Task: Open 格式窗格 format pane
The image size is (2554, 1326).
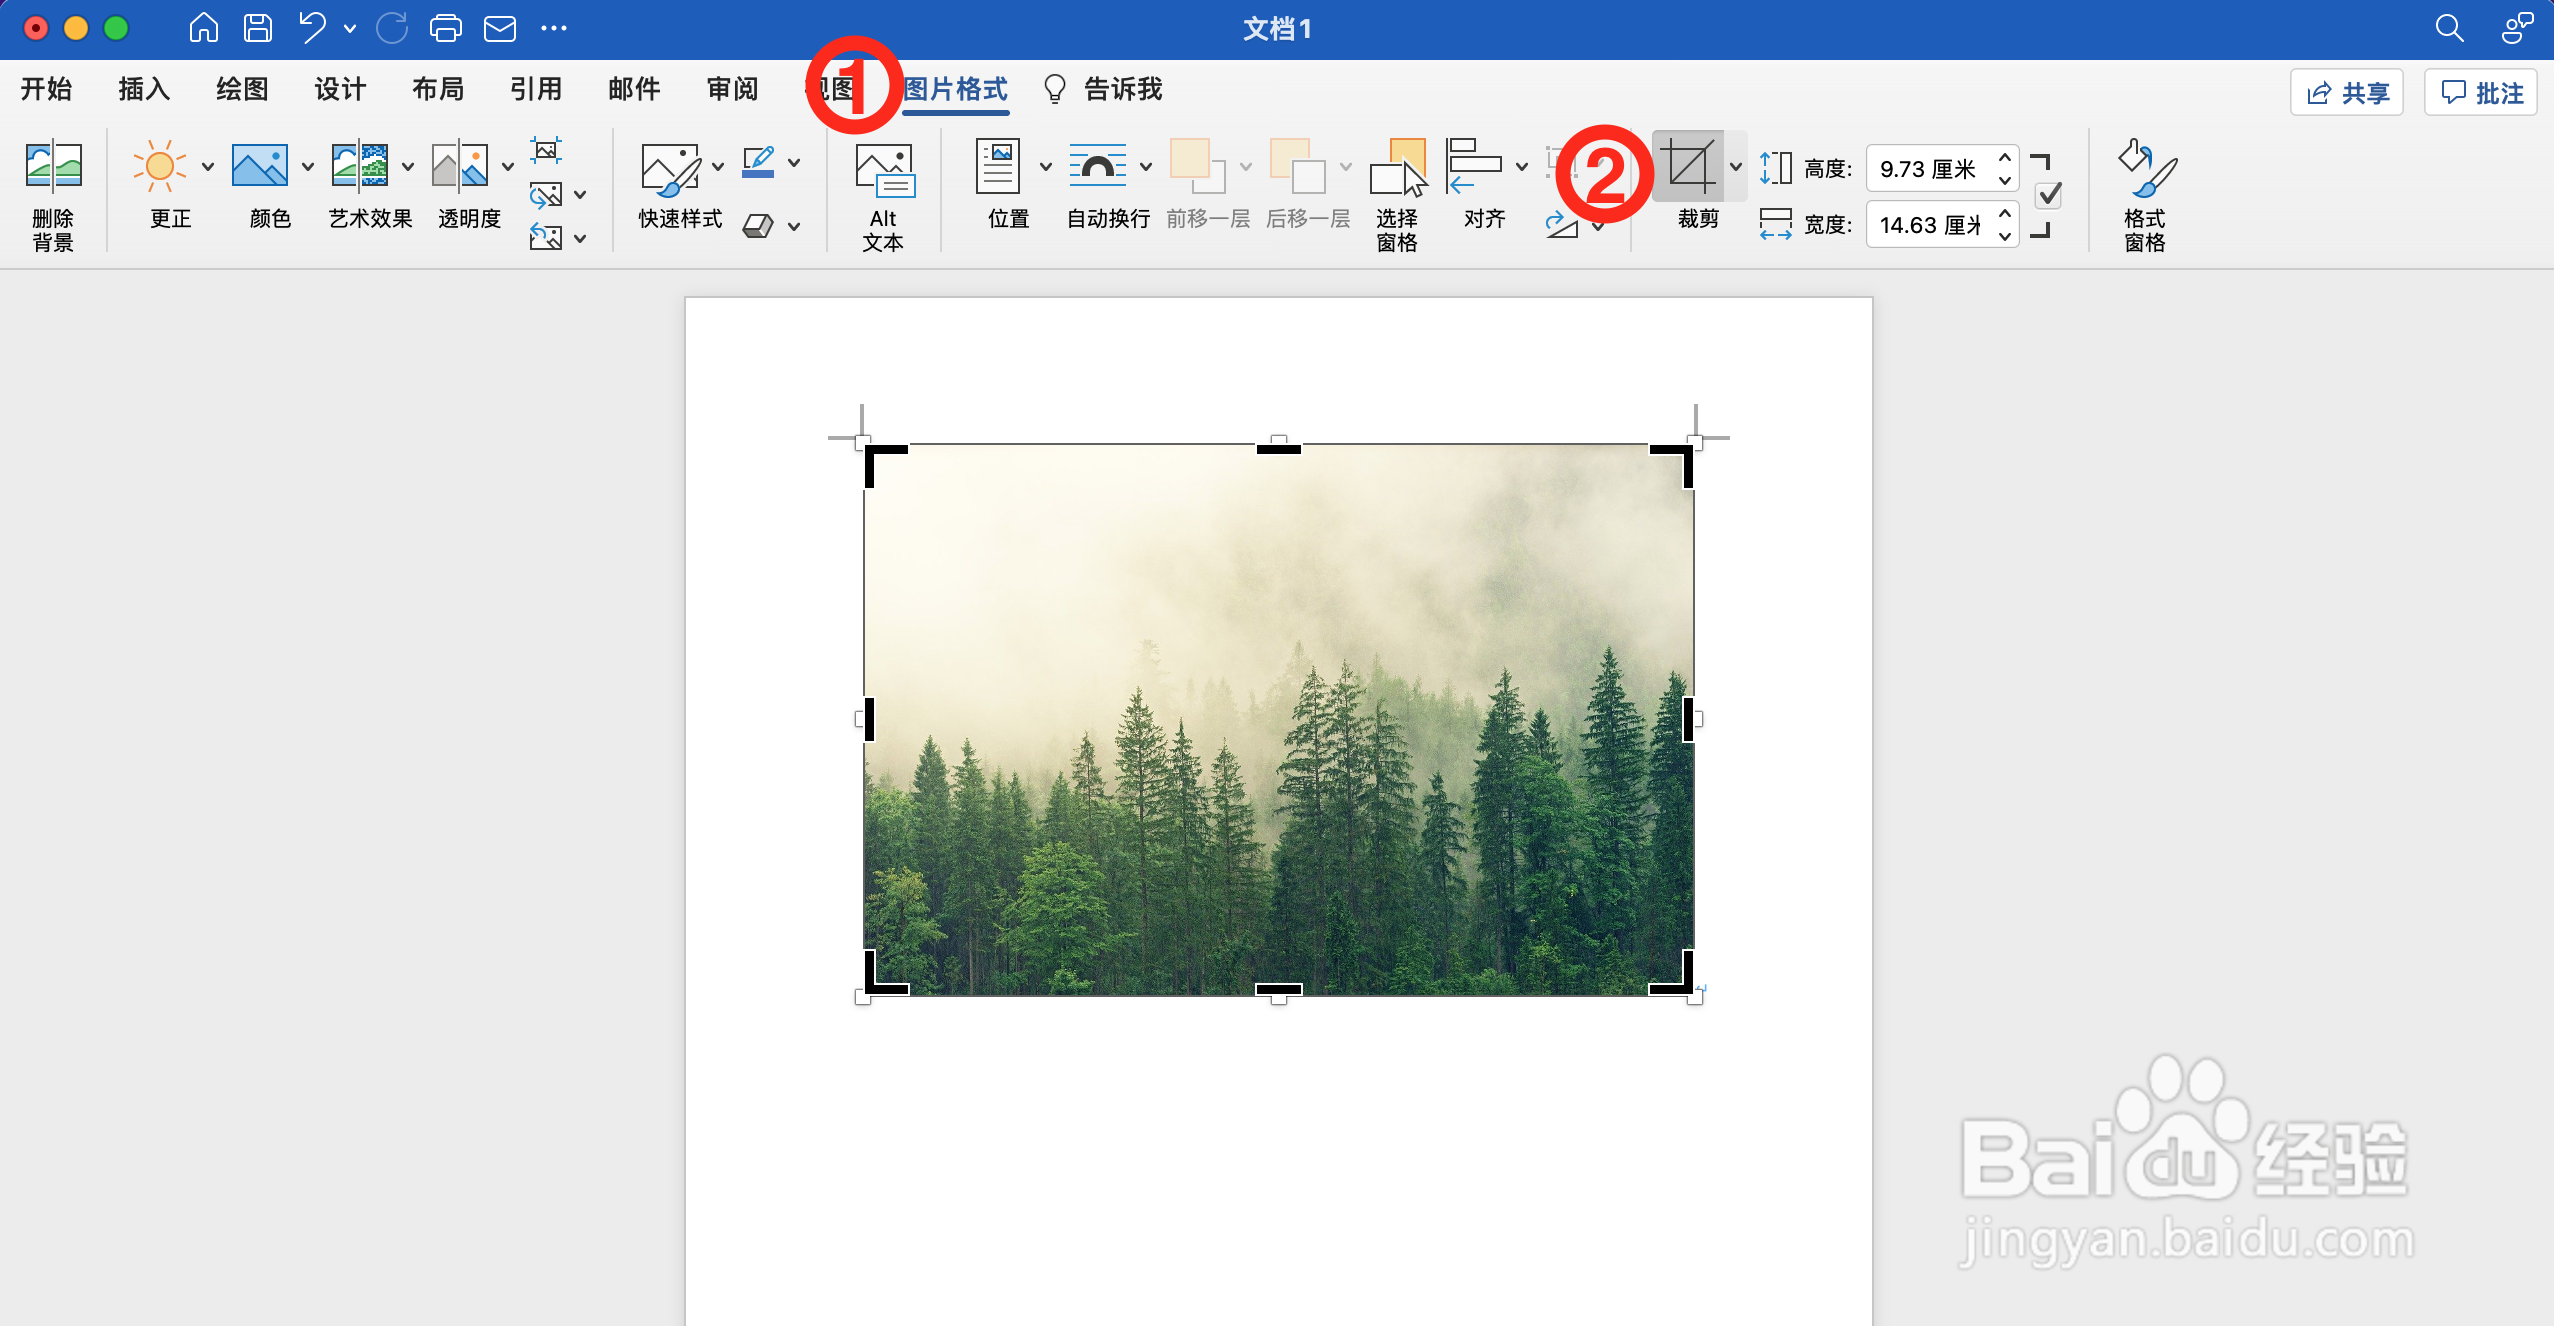Action: 2146,195
